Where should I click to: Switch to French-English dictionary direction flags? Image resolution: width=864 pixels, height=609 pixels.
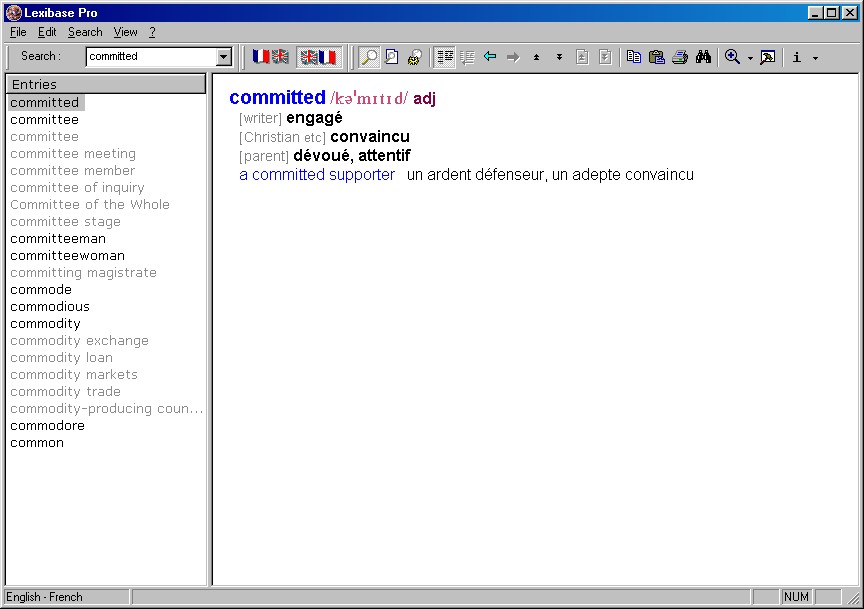coord(270,57)
